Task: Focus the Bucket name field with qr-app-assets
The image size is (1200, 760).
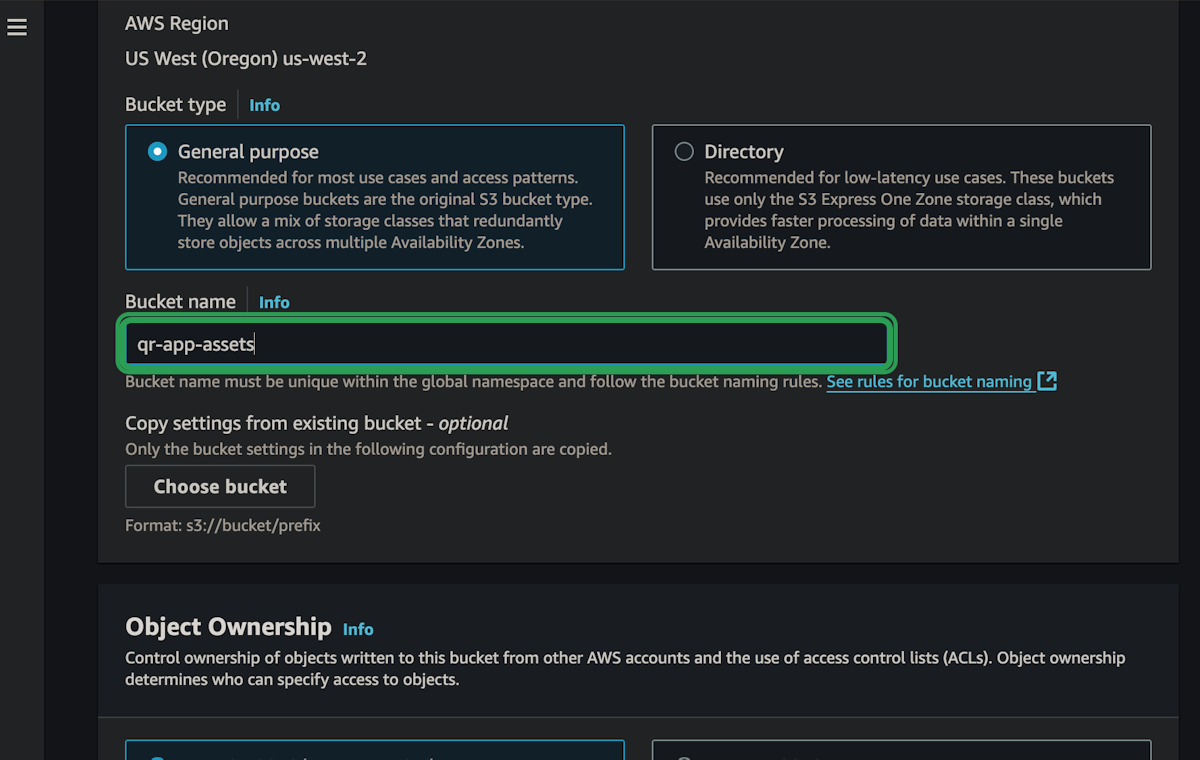Action: click(507, 344)
